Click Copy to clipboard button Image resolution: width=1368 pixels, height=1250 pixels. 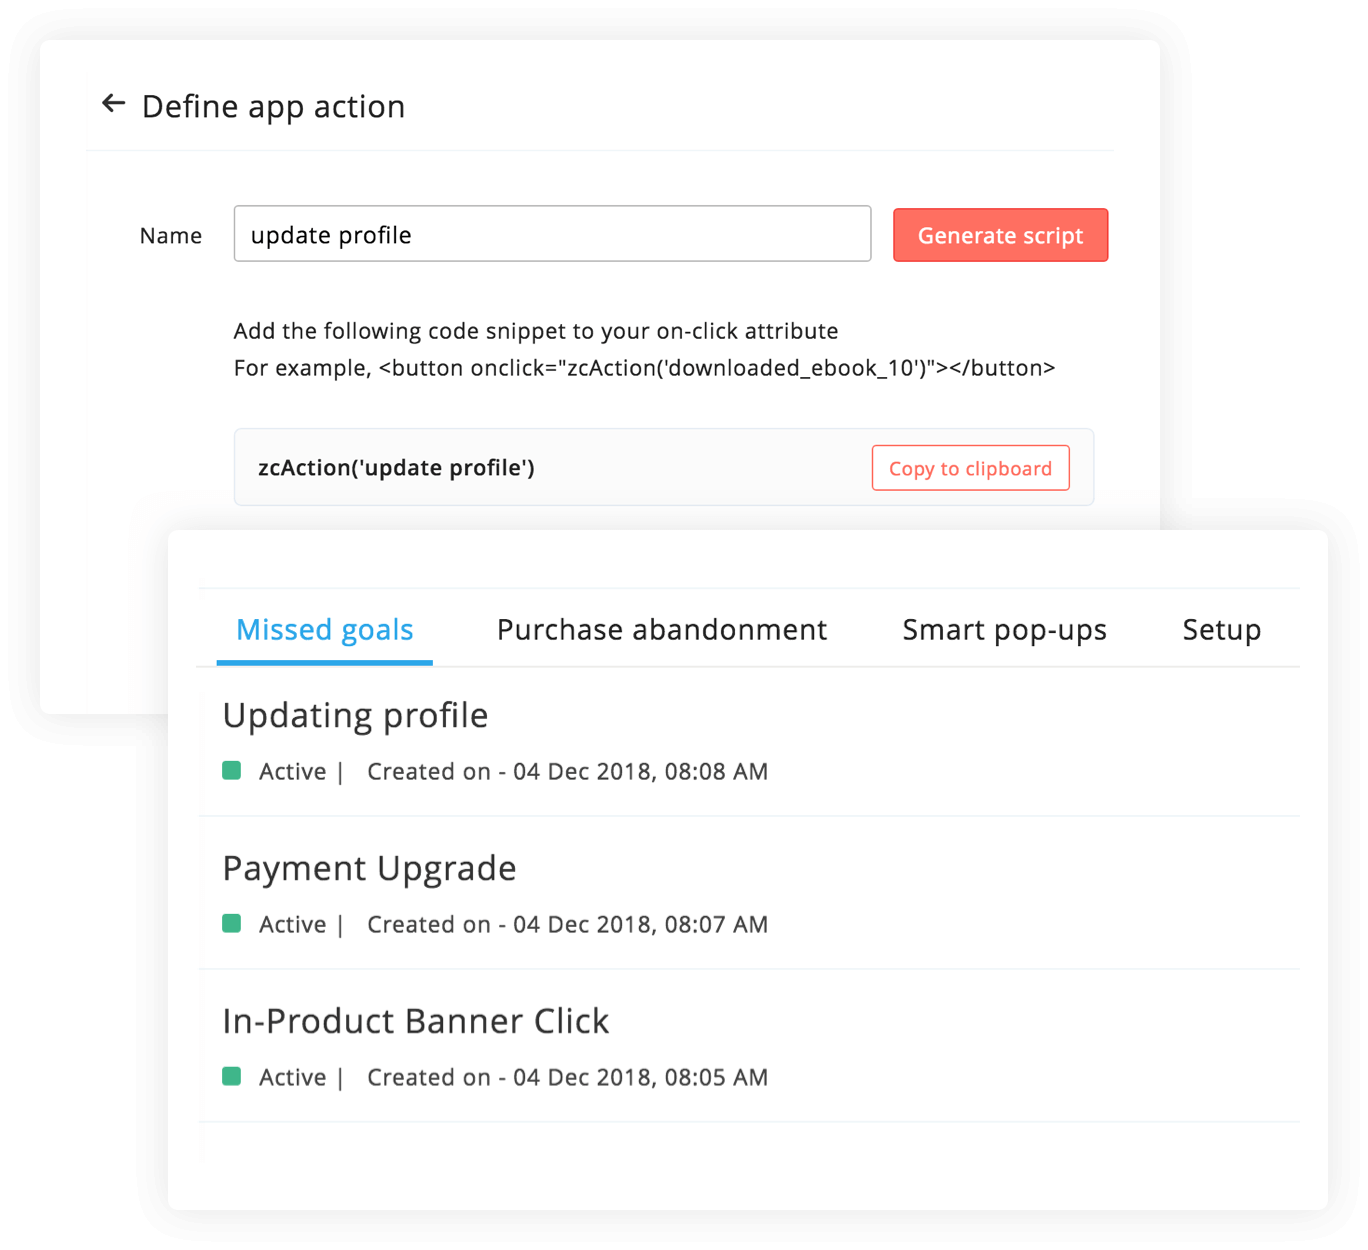click(x=970, y=468)
